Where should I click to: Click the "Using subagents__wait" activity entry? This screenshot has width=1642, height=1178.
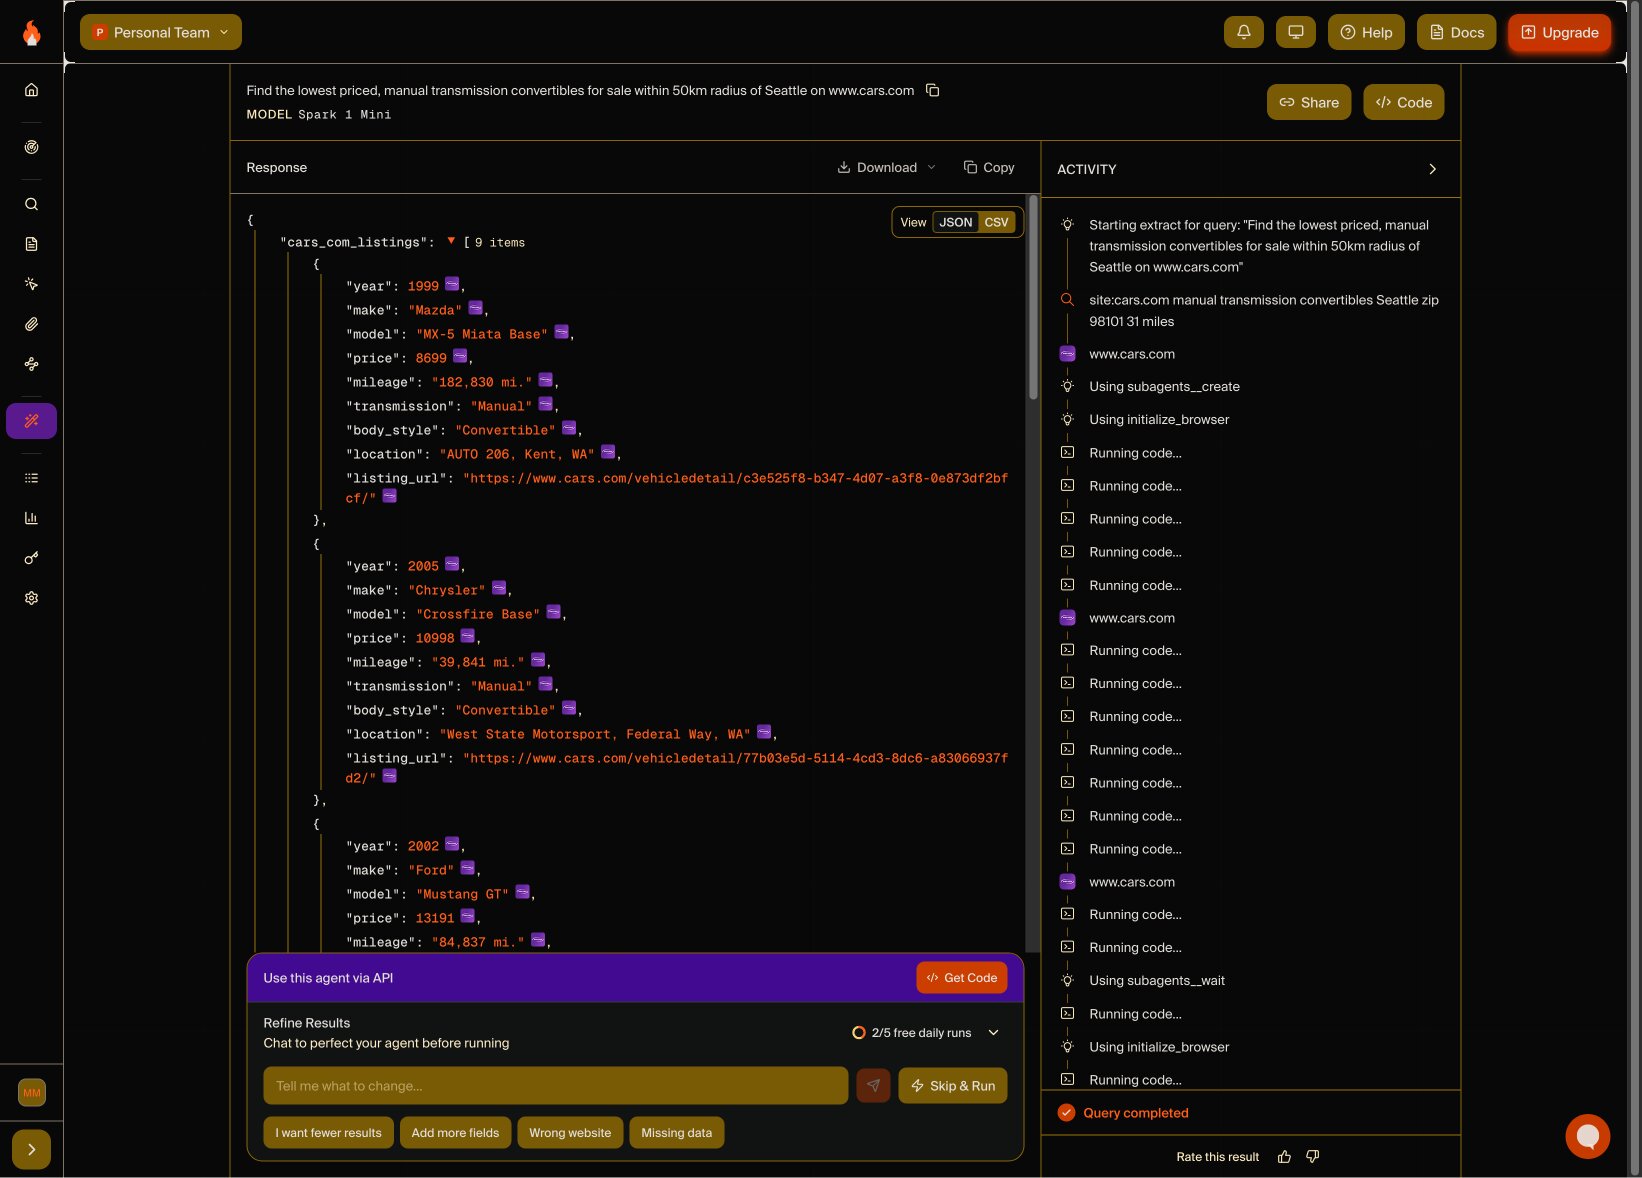tap(1157, 981)
